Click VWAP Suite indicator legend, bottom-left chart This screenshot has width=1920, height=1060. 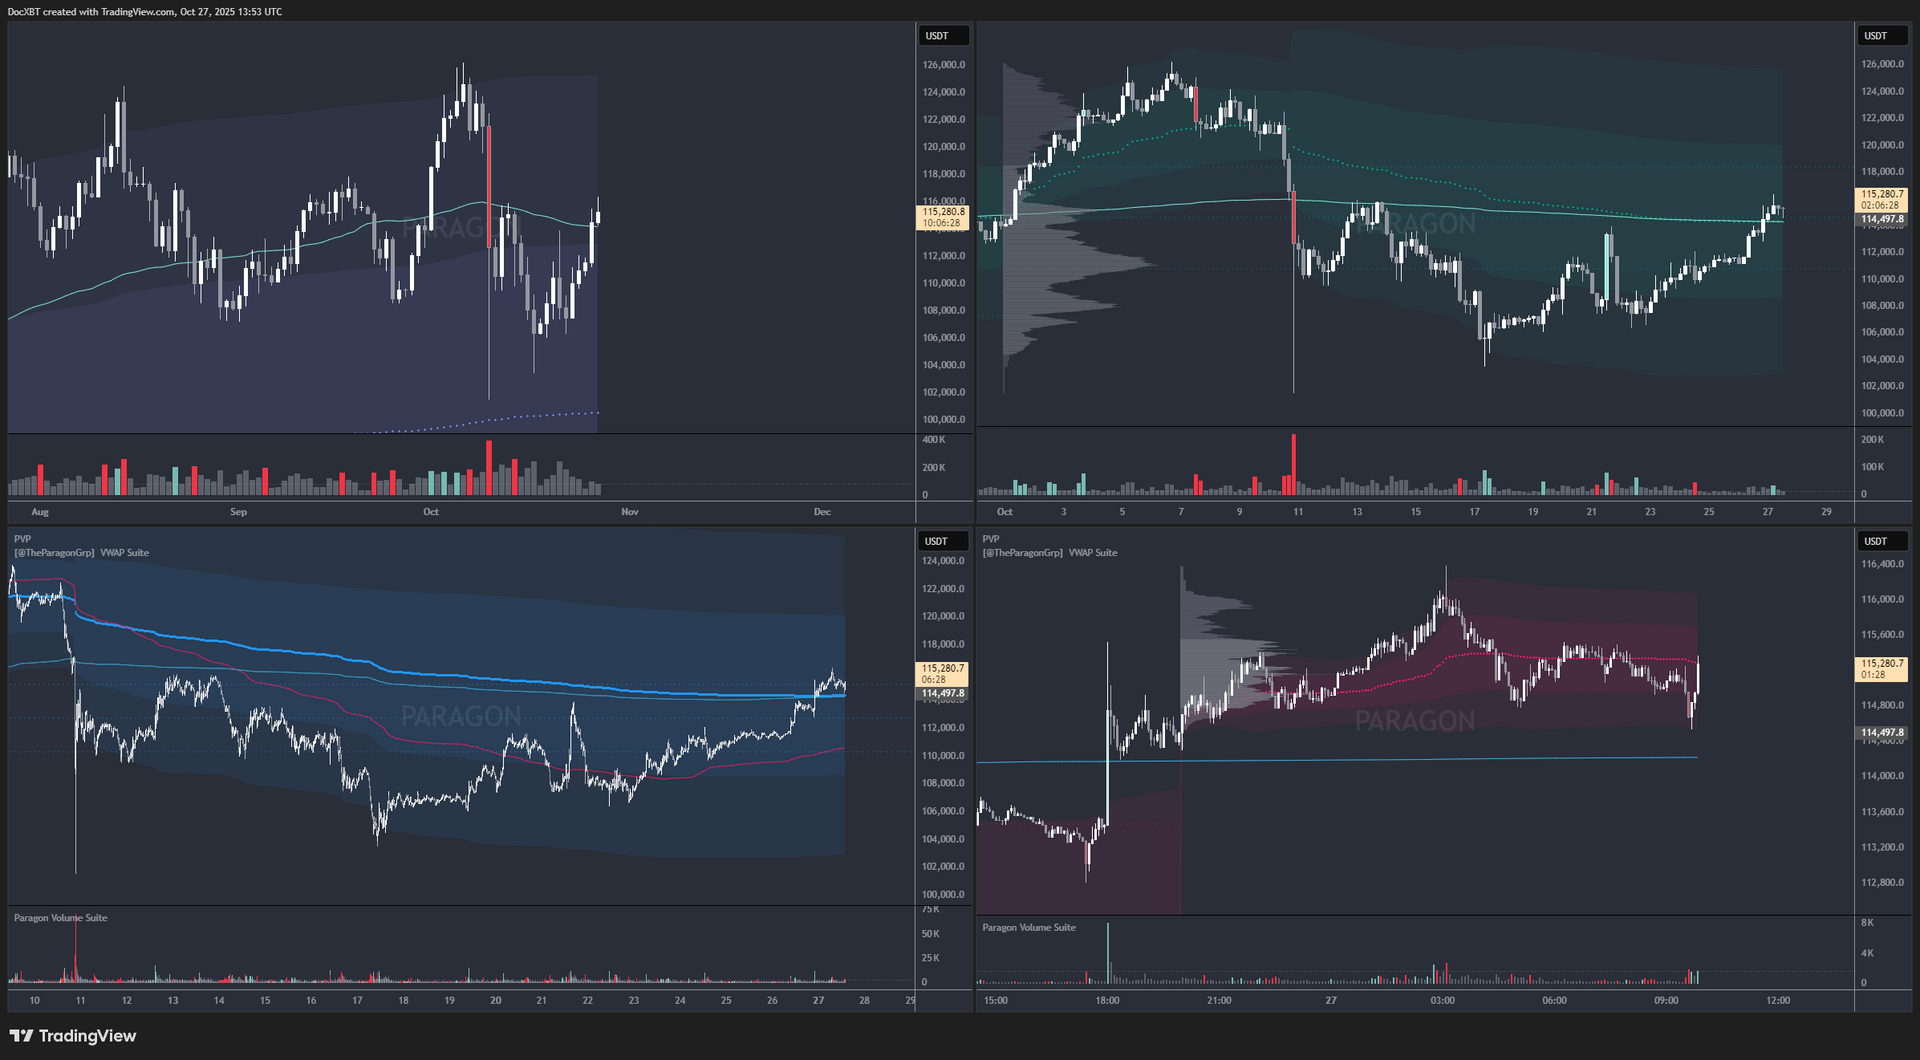coord(124,553)
